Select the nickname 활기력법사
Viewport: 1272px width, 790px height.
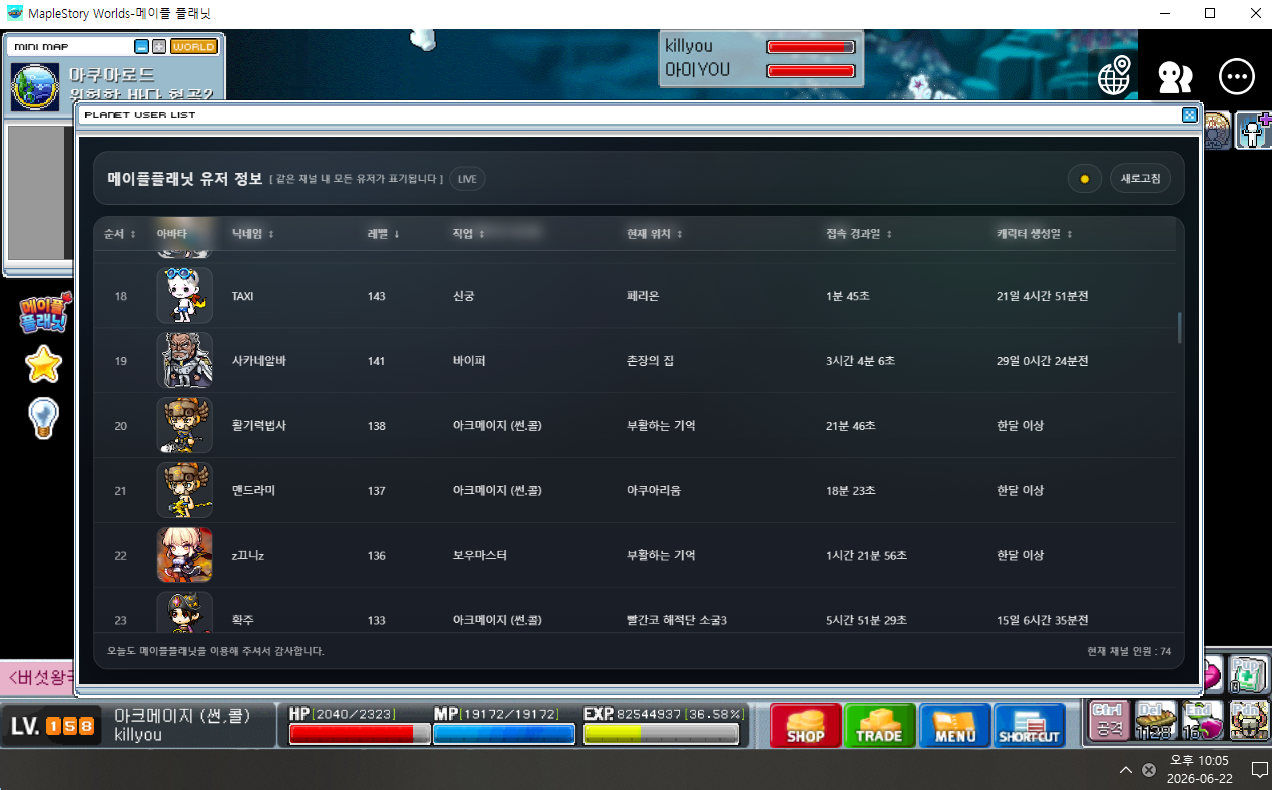[259, 426]
